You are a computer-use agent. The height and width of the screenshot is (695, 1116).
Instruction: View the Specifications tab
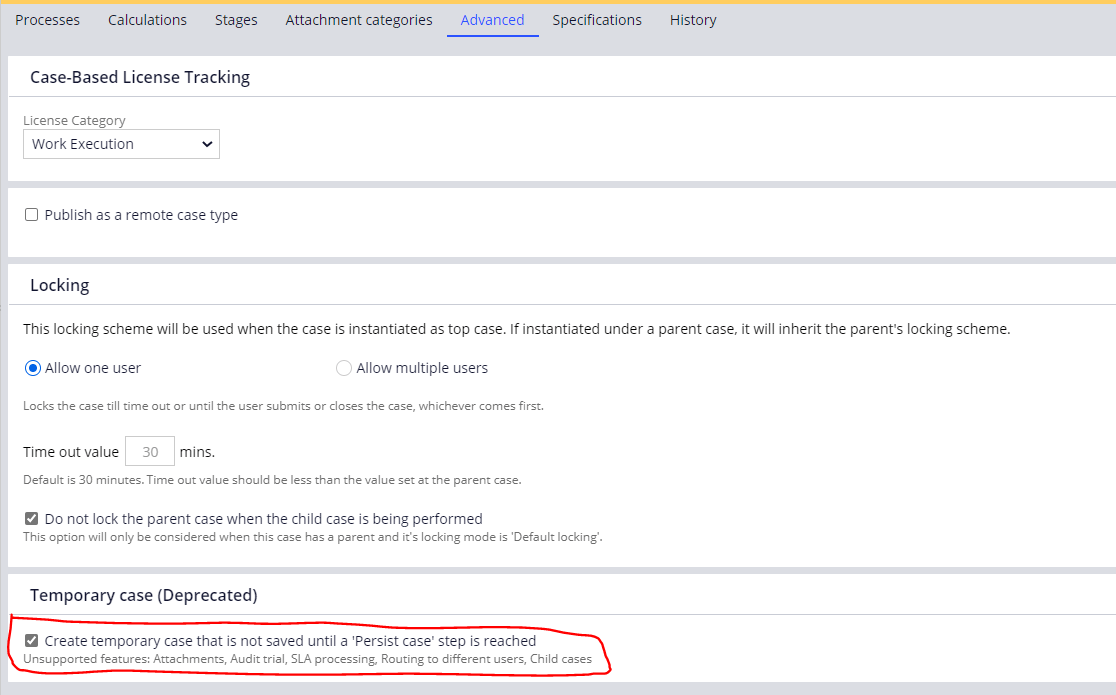click(x=596, y=19)
